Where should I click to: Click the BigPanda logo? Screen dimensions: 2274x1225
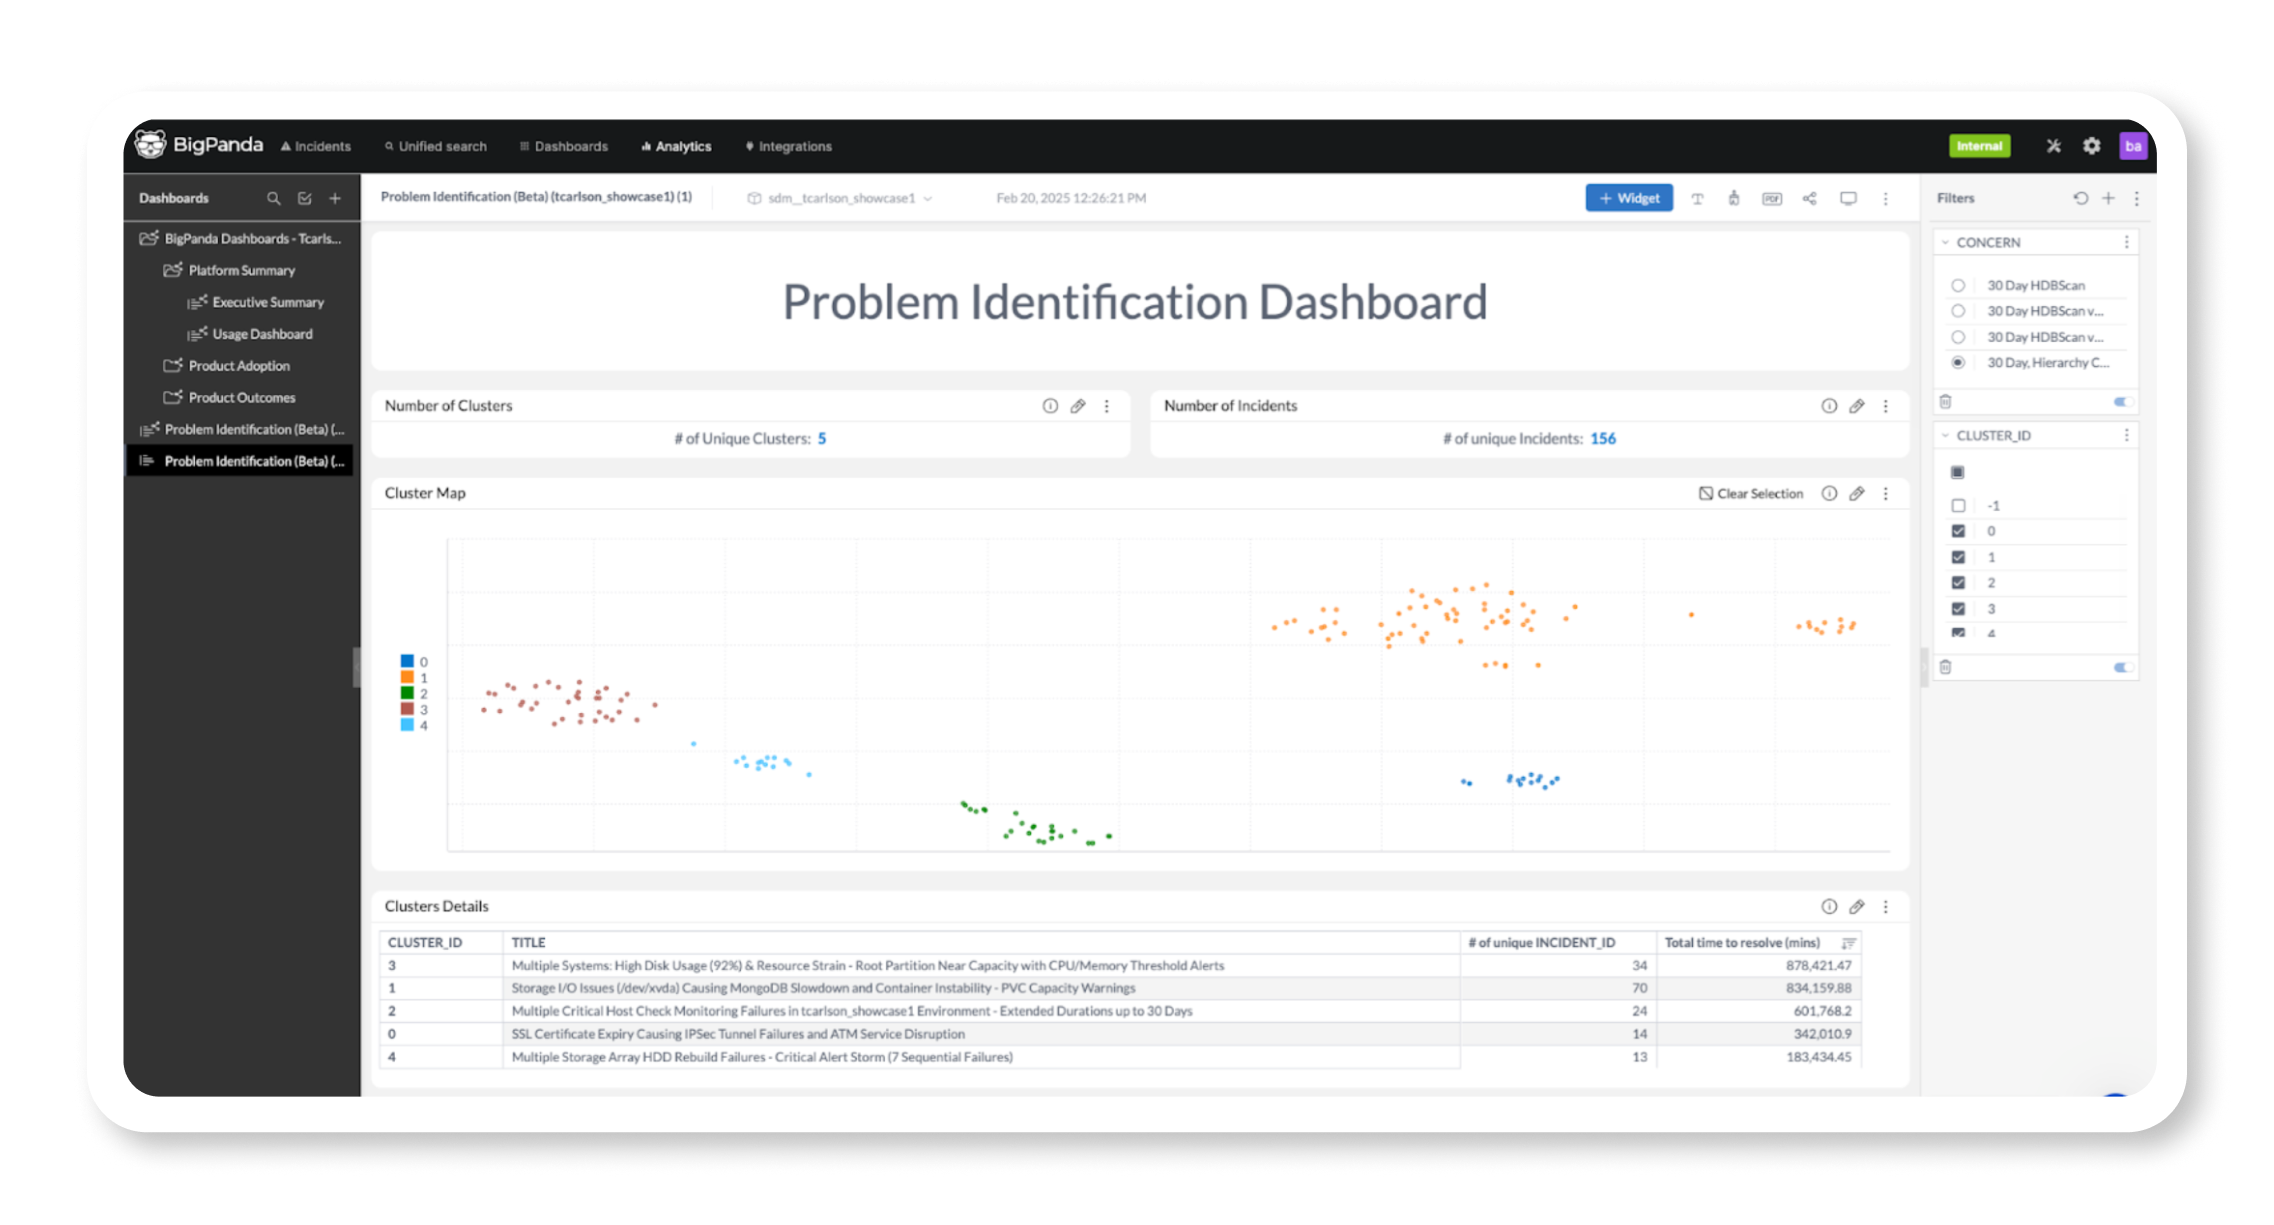199,145
